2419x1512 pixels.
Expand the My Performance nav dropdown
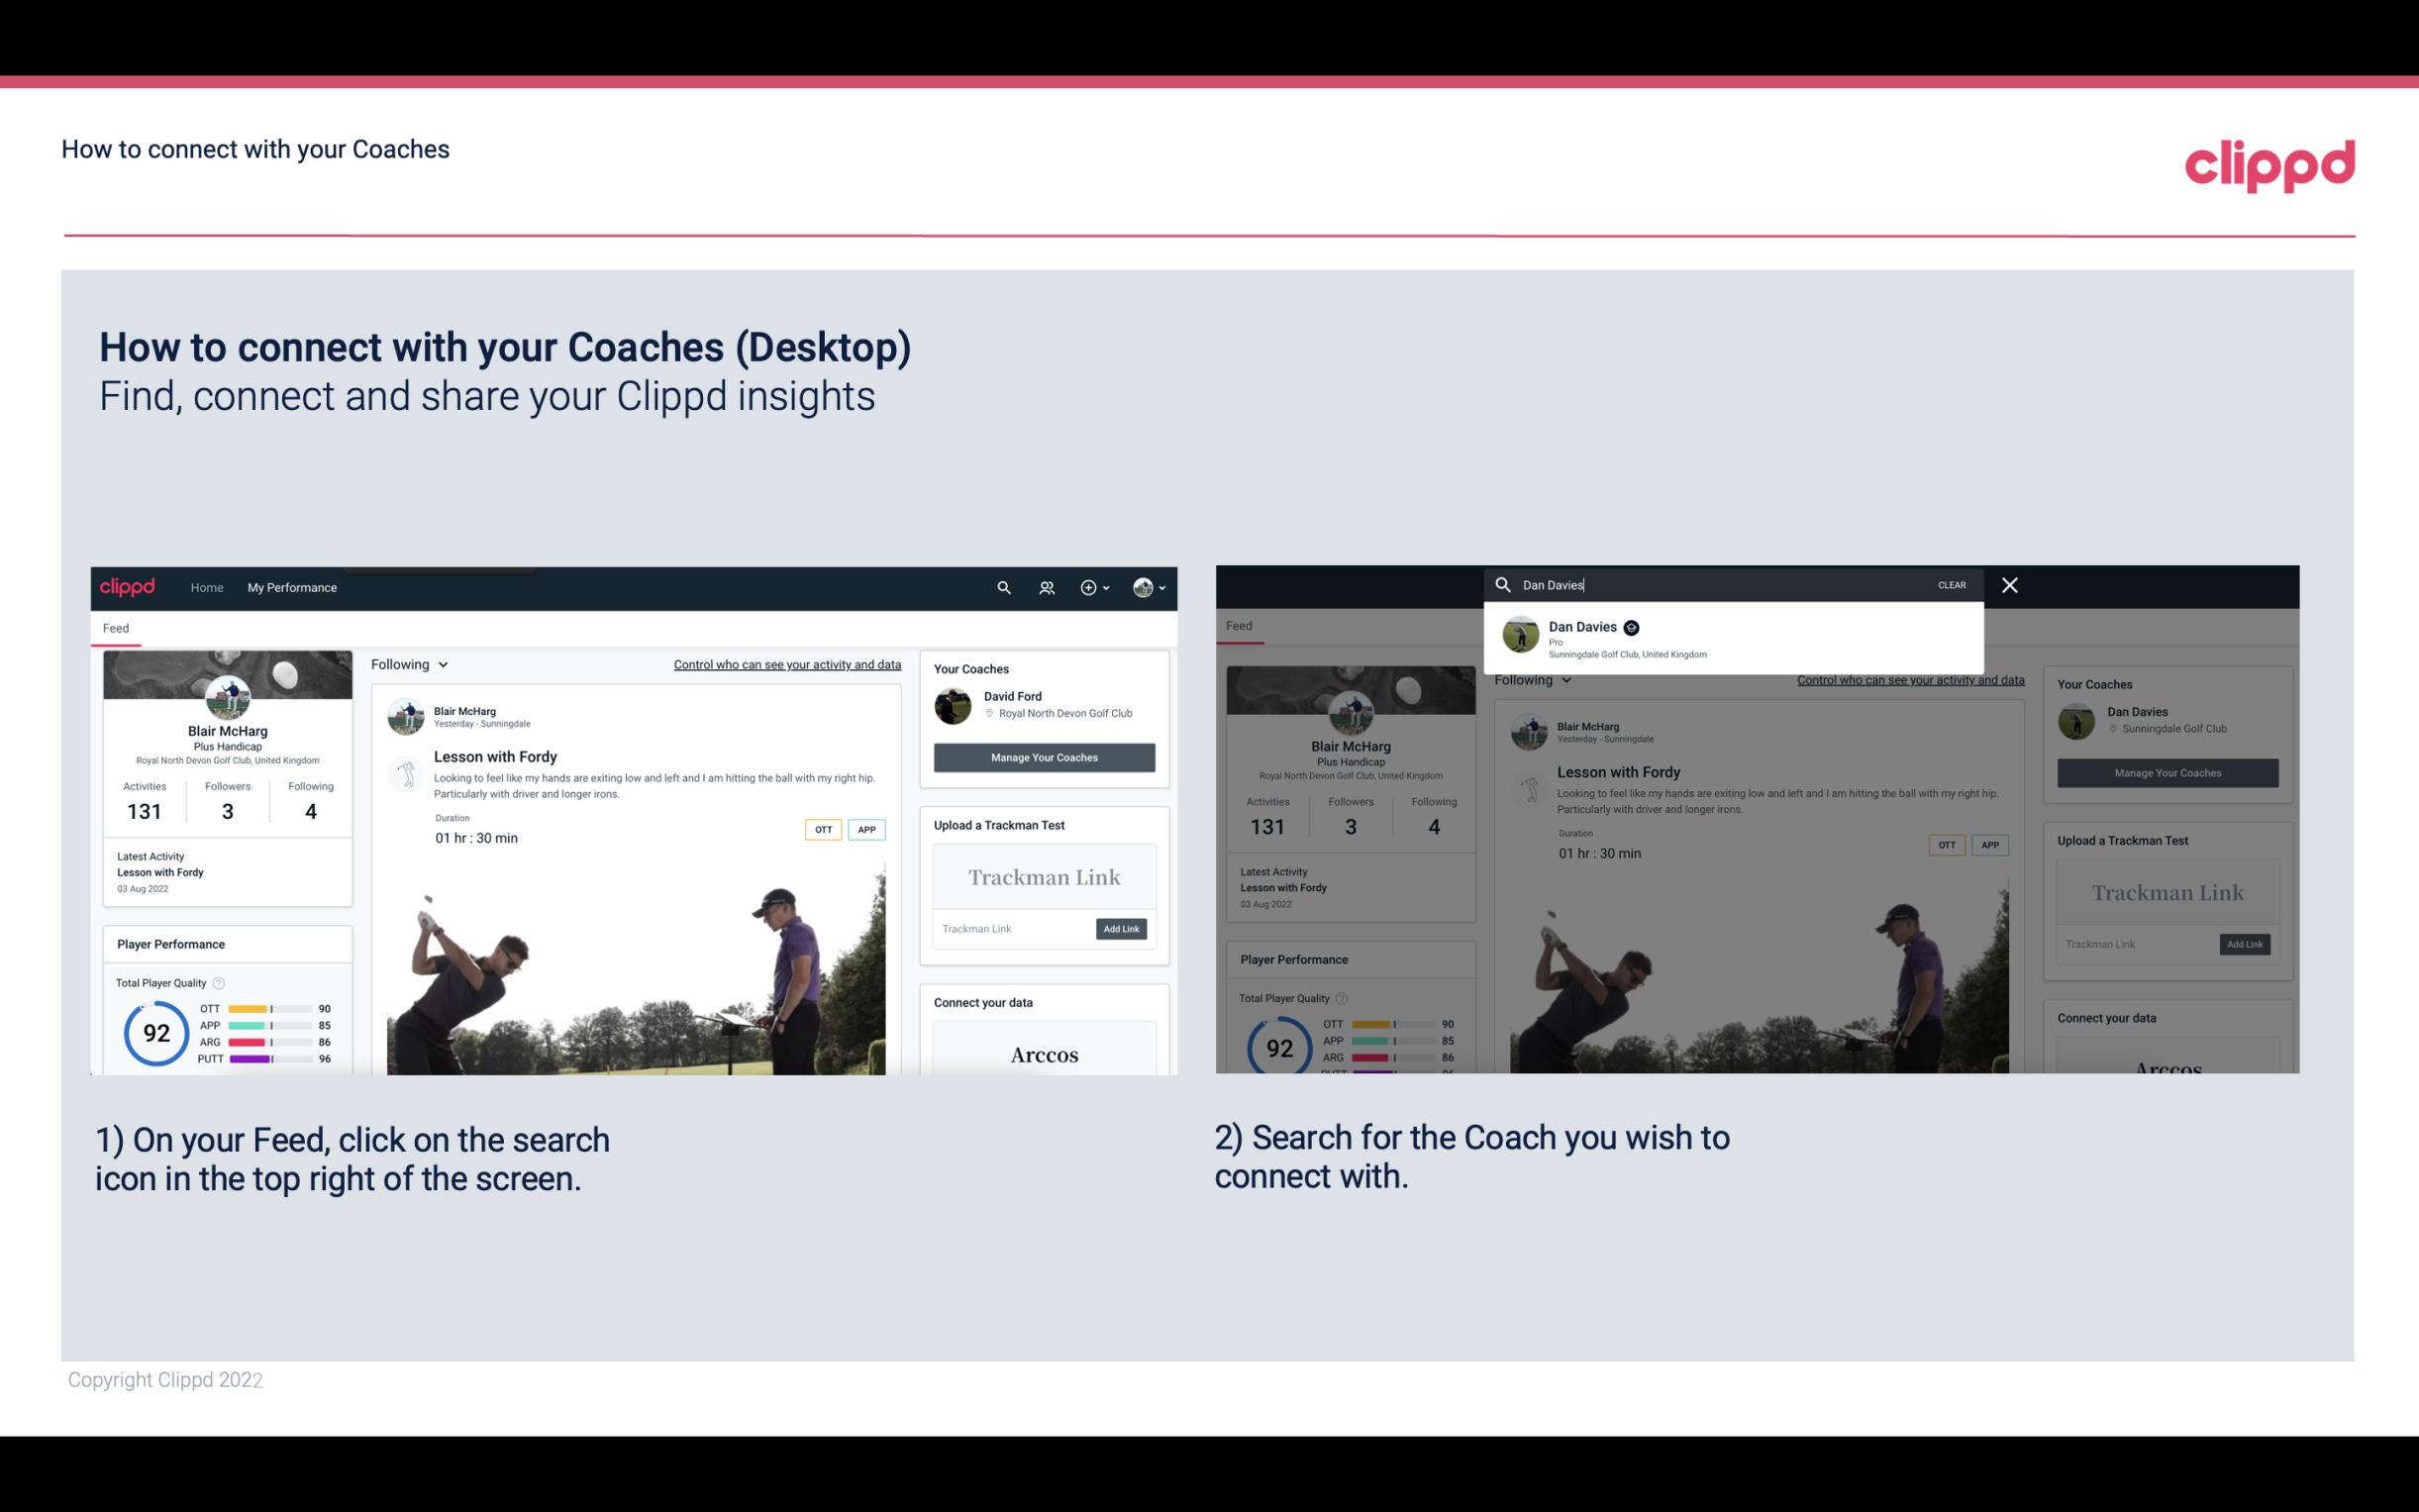[294, 587]
